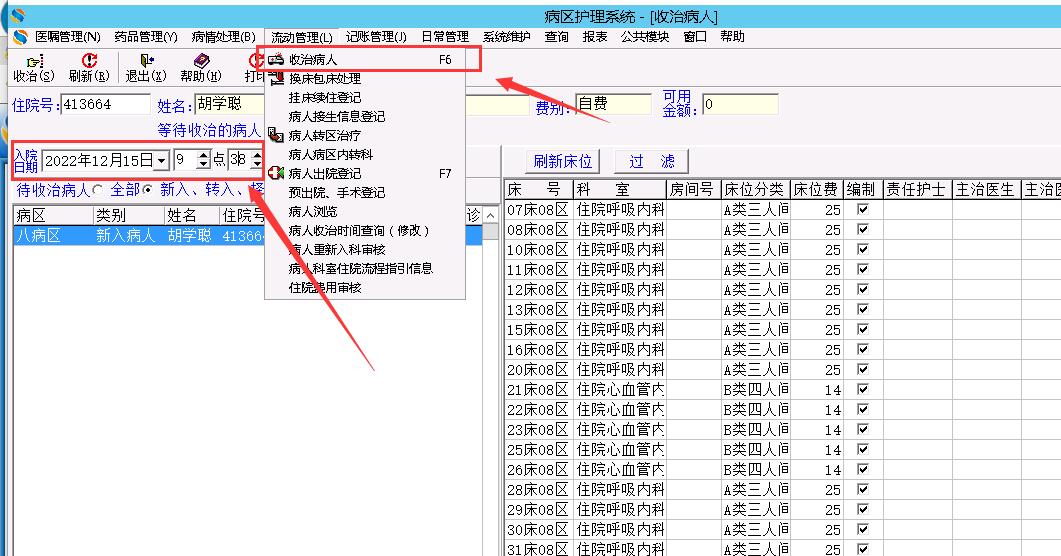
Task: Open the 入院日期 date dropdown arrow
Action: tap(161, 160)
